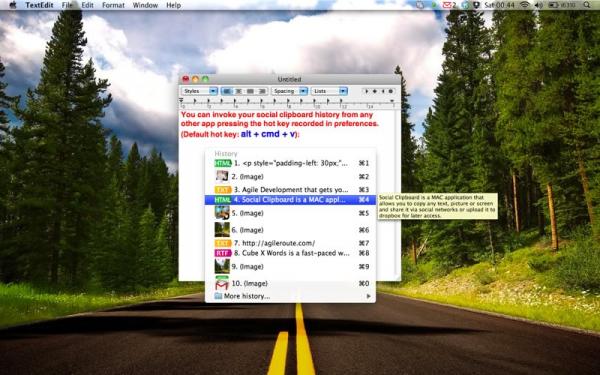Click the Wi-Fi status icon
The width and height of the screenshot is (600, 375).
point(525,5)
